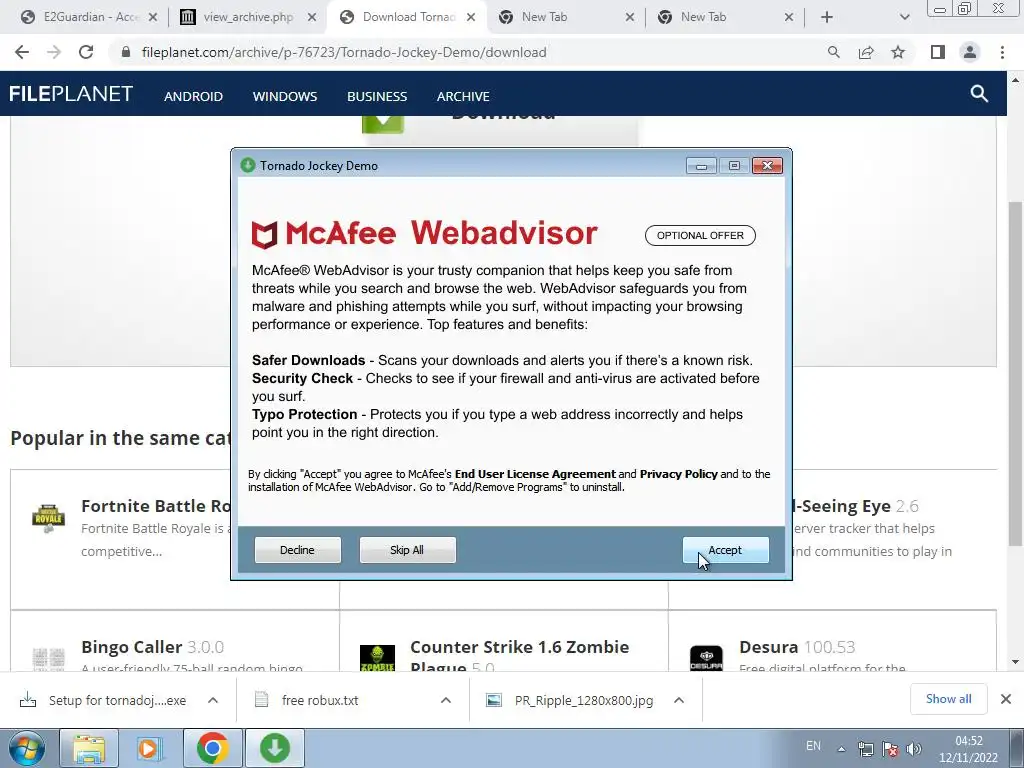Open the network tray icon
The height and width of the screenshot is (768, 1024).
click(866, 749)
